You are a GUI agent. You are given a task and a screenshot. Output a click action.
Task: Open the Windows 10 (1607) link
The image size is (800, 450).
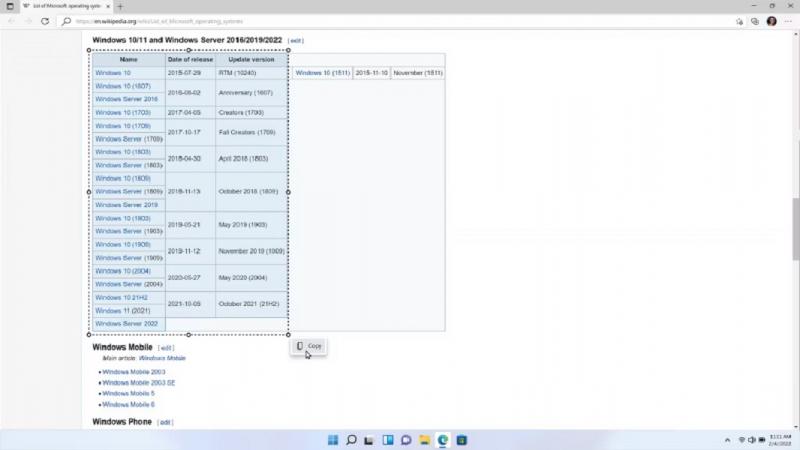click(123, 86)
